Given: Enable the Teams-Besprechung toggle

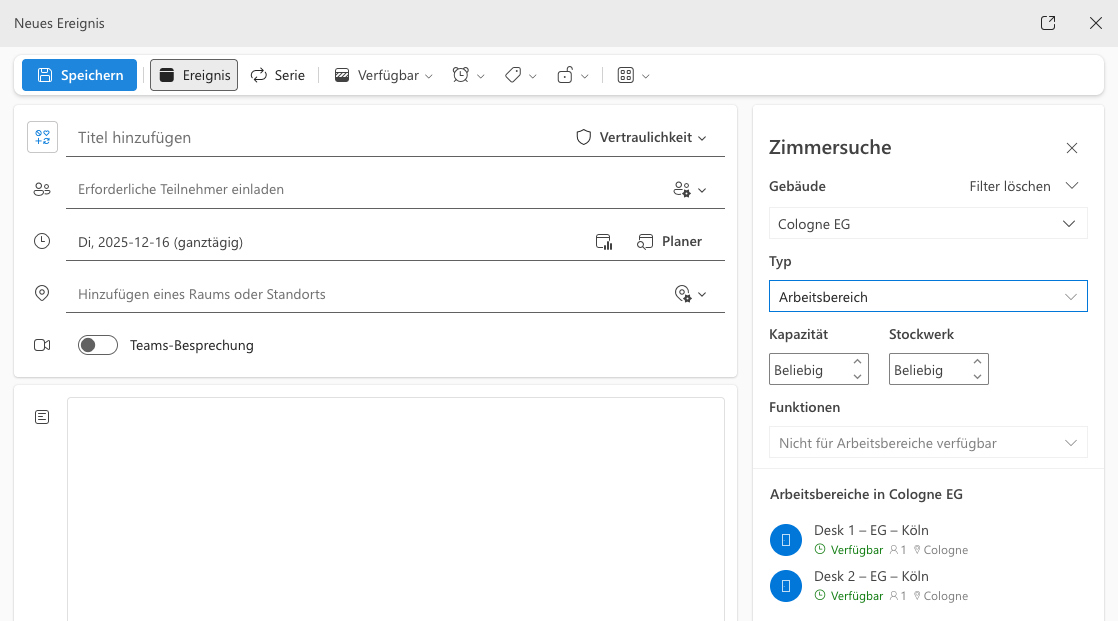Looking at the screenshot, I should pos(98,345).
